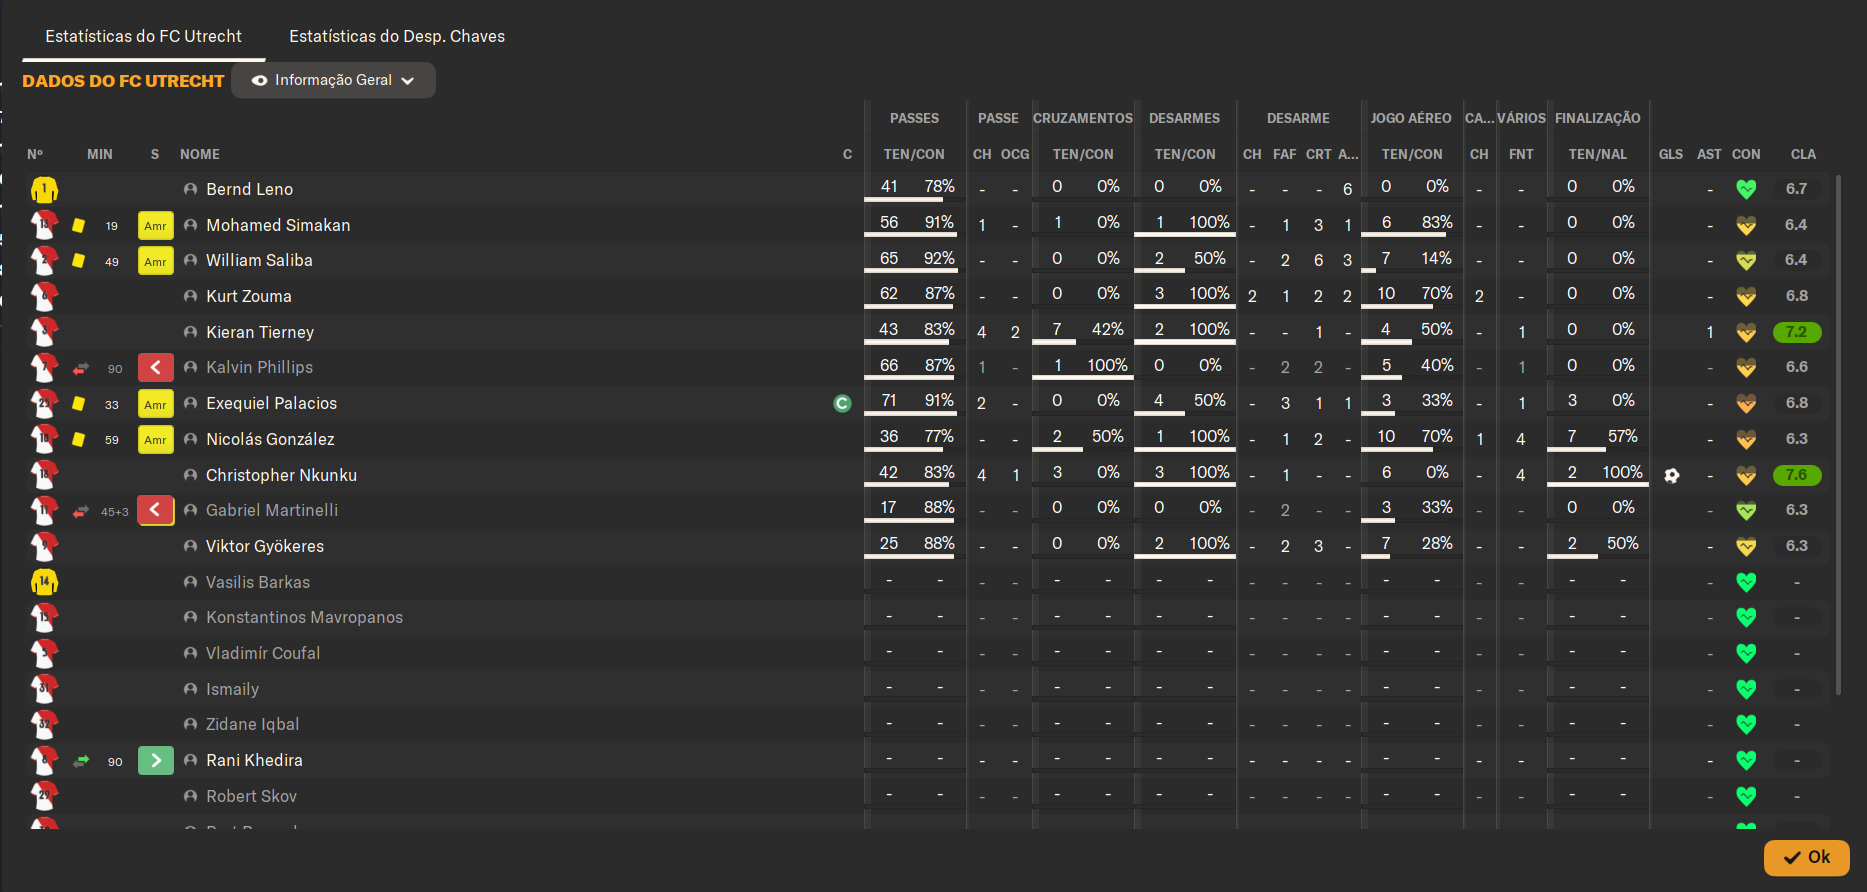1867x892 pixels.
Task: Click the goal ball icon for Christopher Nkunku
Action: [1671, 475]
